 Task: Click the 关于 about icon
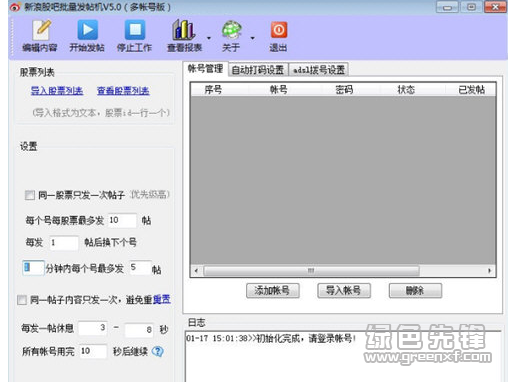pyautogui.click(x=231, y=30)
